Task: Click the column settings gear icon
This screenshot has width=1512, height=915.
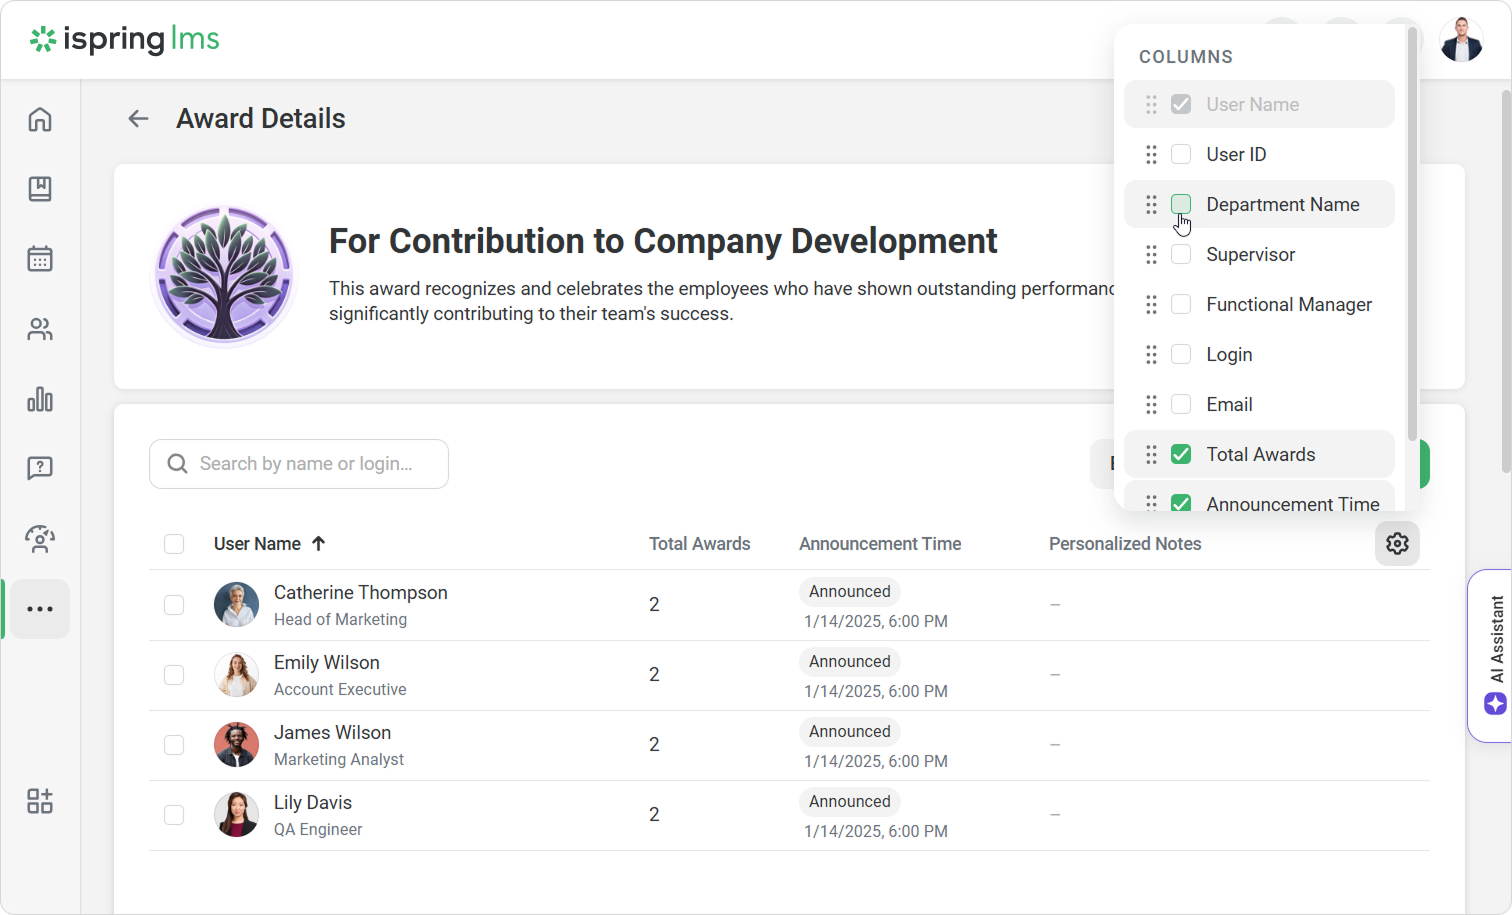Action: pyautogui.click(x=1397, y=544)
